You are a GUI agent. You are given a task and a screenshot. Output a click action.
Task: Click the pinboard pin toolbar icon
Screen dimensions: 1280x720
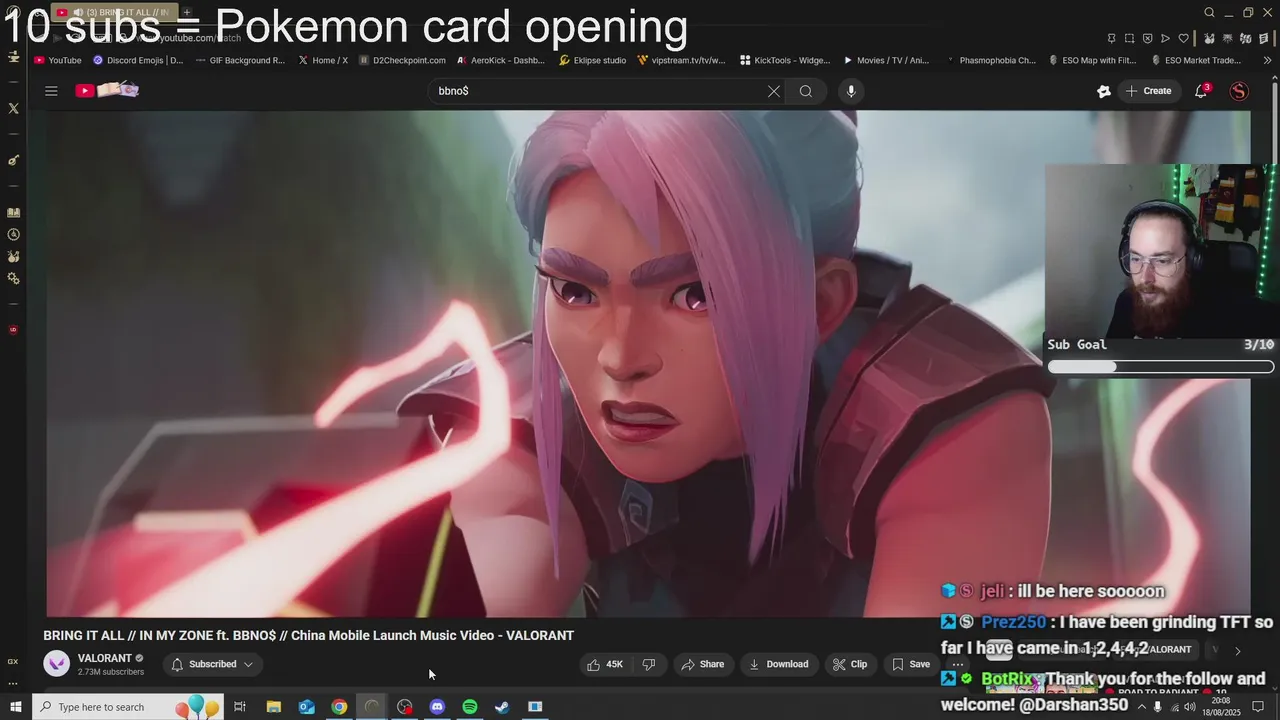coord(1111,38)
